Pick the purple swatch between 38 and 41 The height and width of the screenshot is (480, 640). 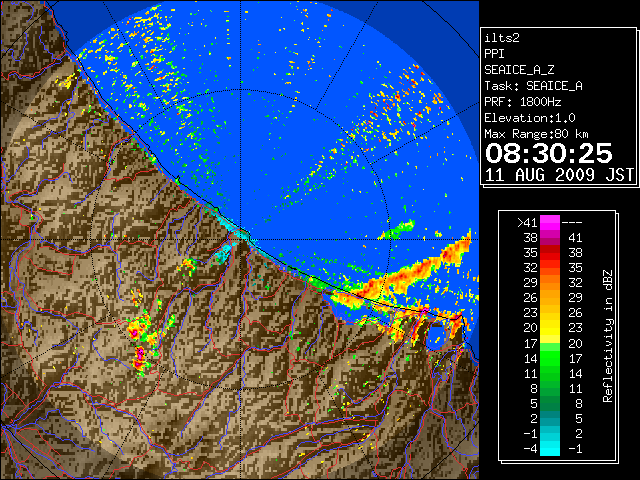click(550, 238)
